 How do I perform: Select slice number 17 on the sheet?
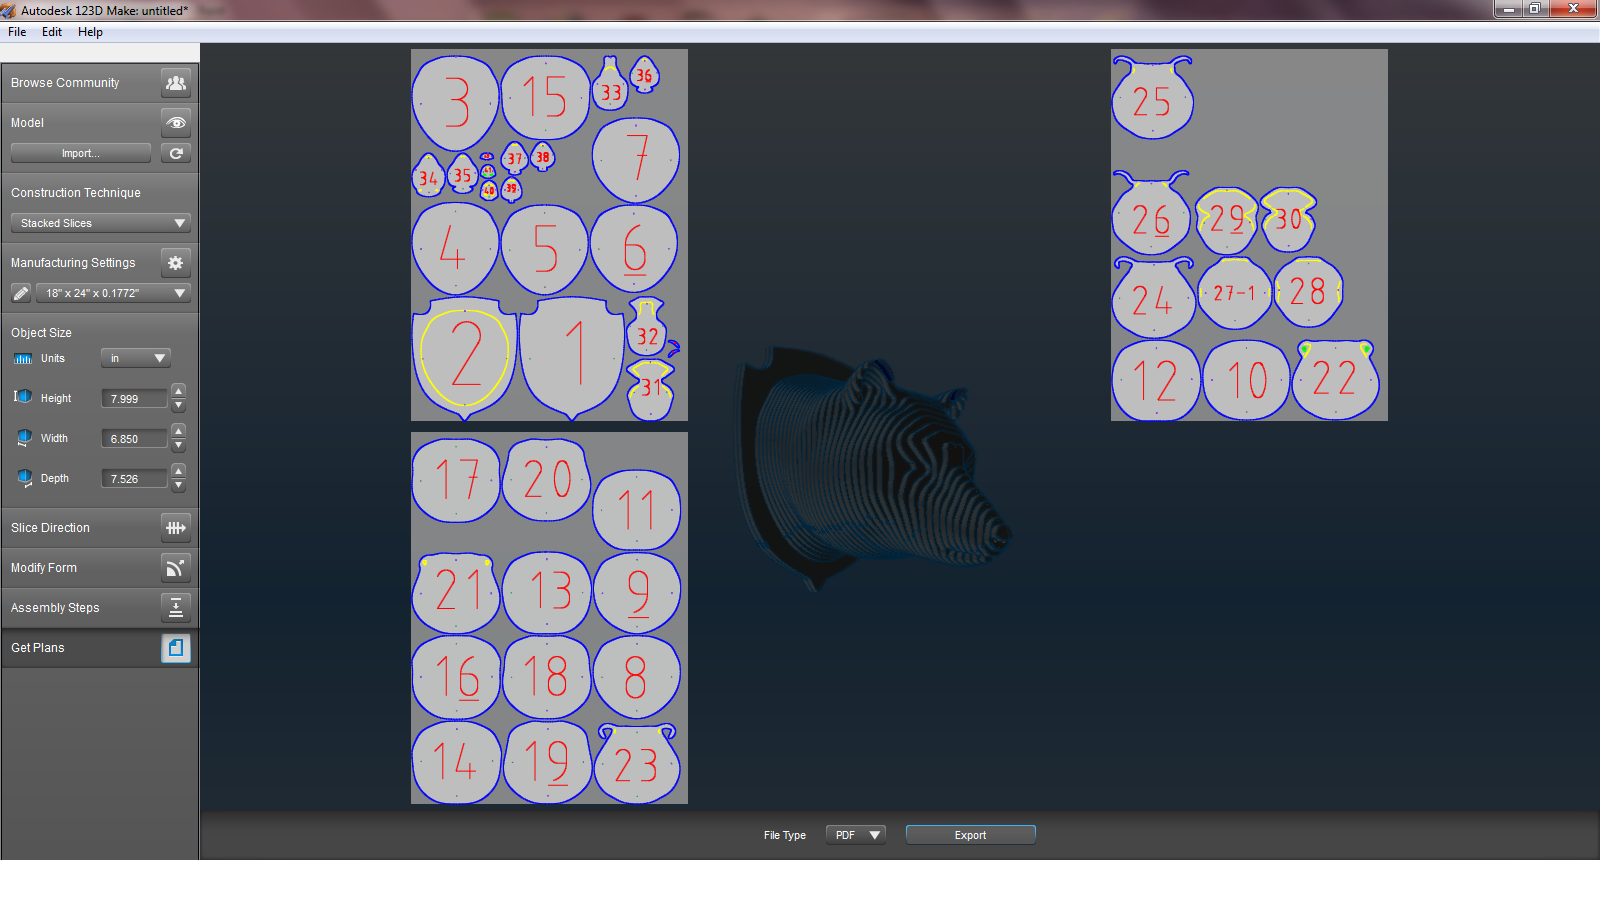pos(456,480)
